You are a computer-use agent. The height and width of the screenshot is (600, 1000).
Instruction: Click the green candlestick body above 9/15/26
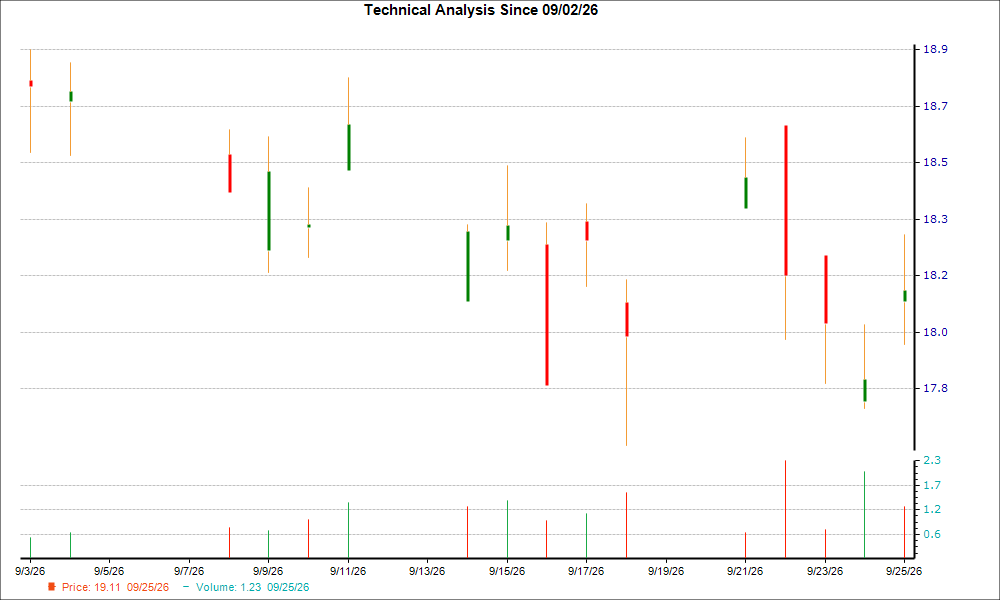508,233
